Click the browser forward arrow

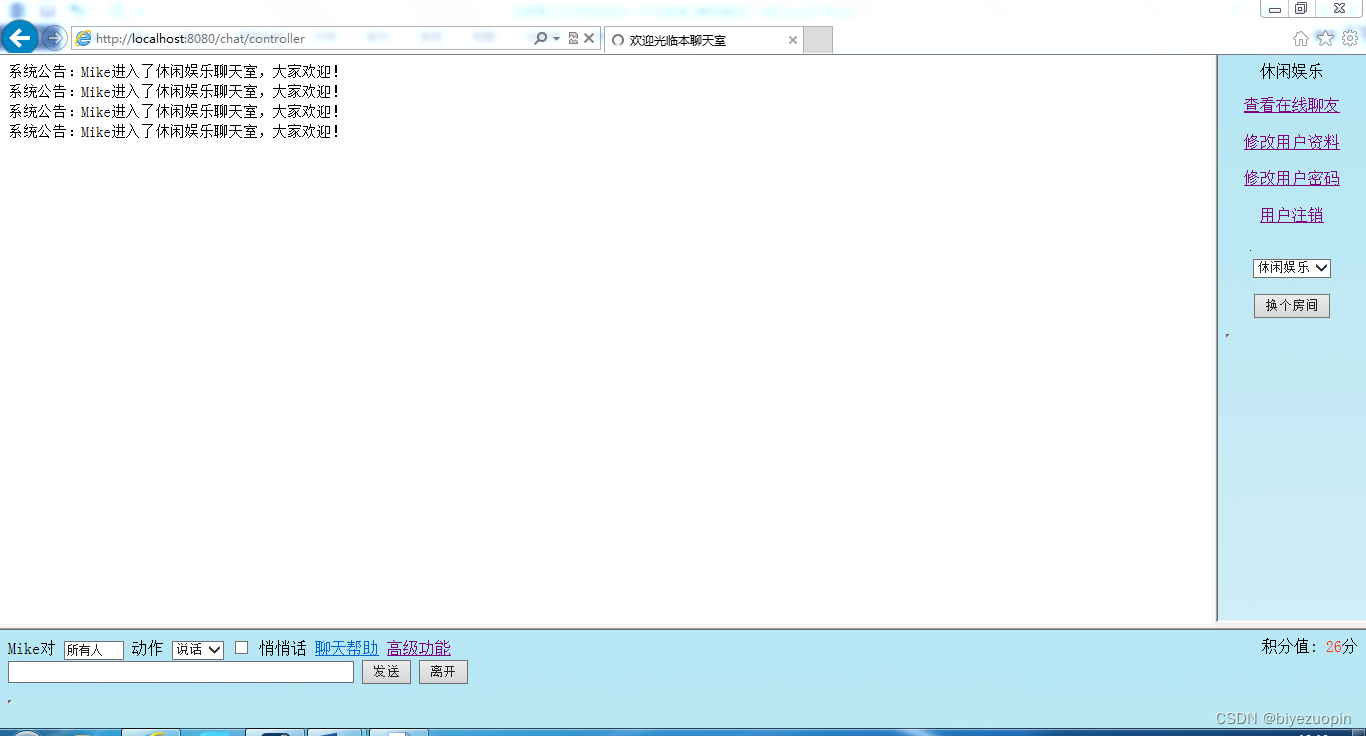click(54, 38)
